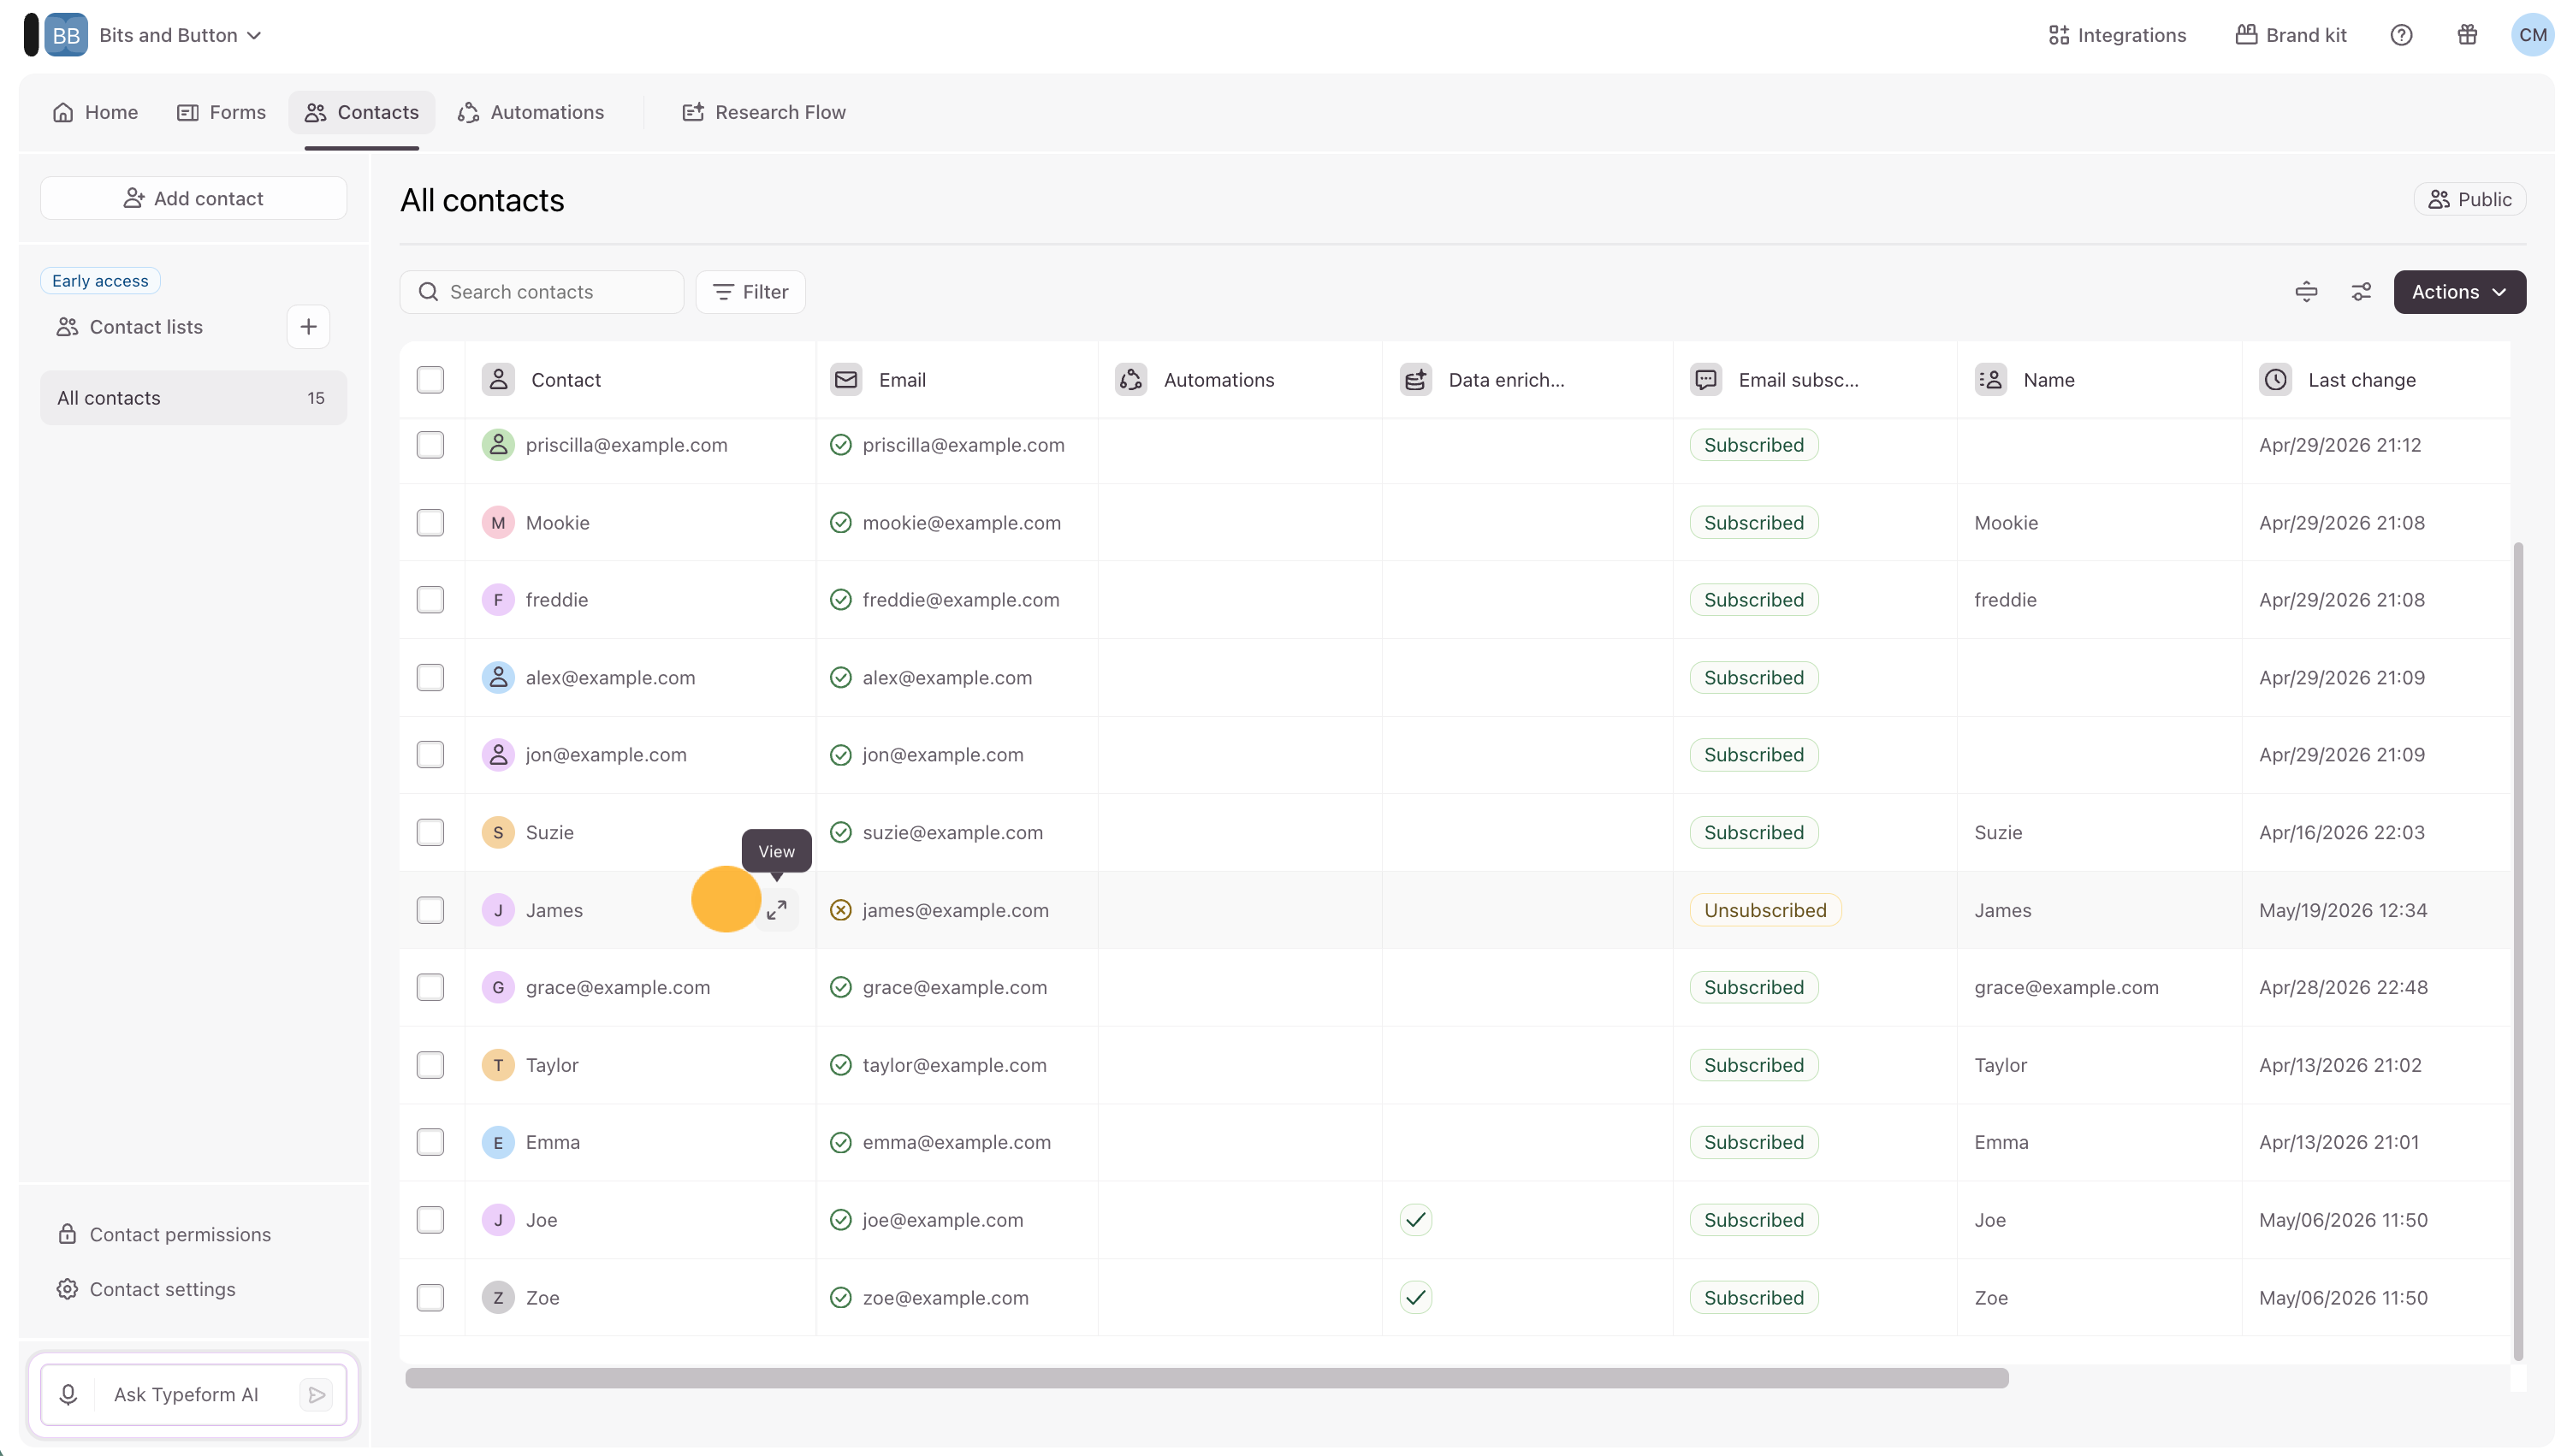
Task: Select the Mookie row checkbox
Action: pyautogui.click(x=430, y=523)
